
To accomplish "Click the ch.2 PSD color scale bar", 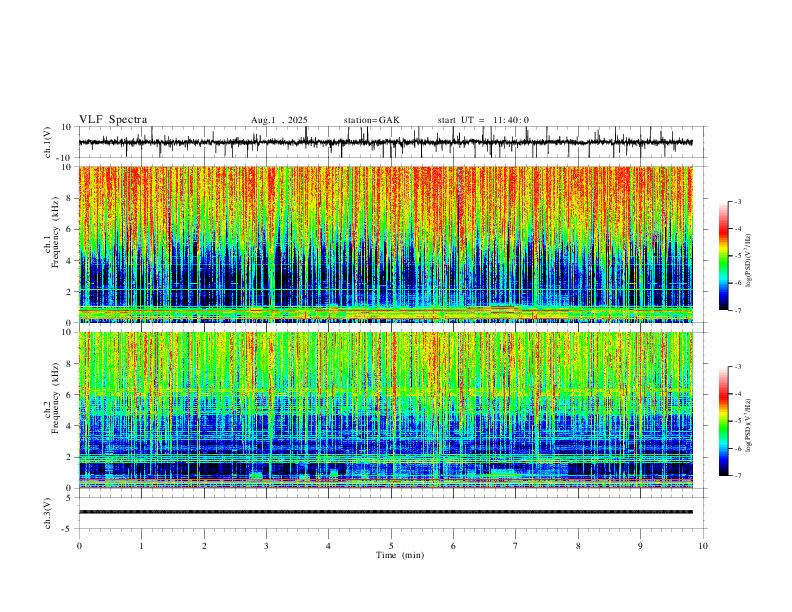I will tap(724, 421).
